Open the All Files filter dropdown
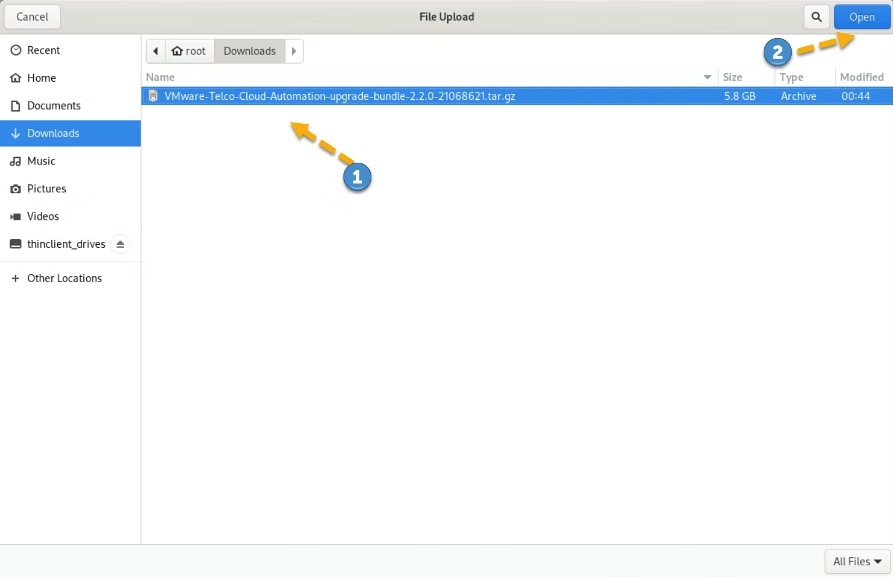Image resolution: width=894 pixels, height=577 pixels. click(855, 561)
